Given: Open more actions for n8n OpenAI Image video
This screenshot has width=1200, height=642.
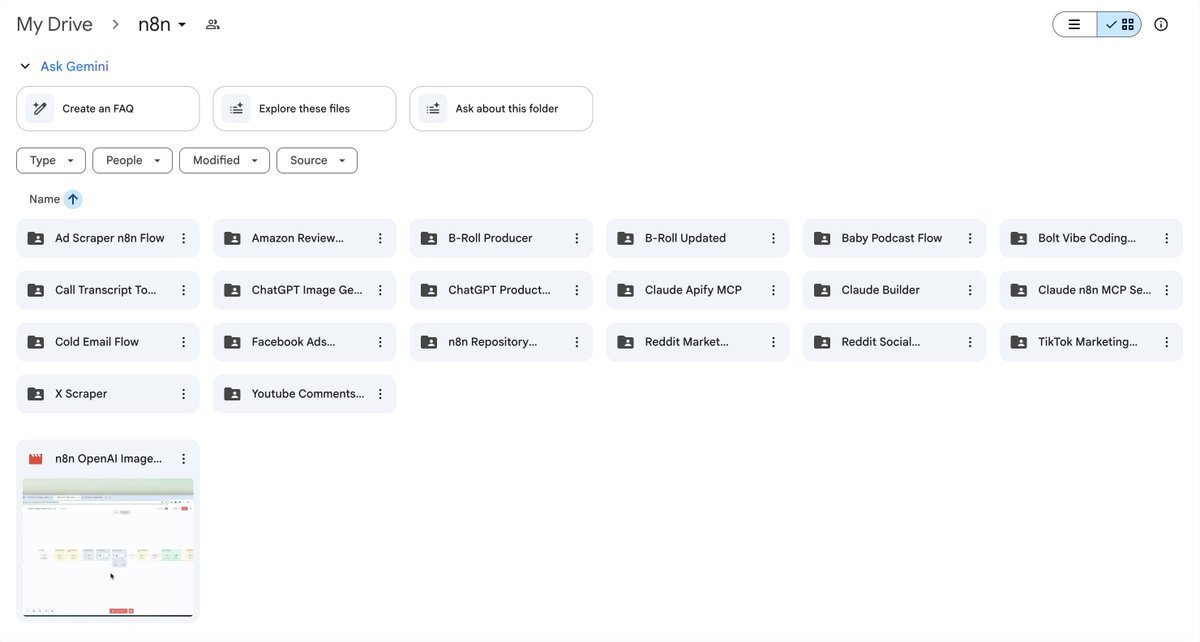Looking at the screenshot, I should pyautogui.click(x=183, y=459).
